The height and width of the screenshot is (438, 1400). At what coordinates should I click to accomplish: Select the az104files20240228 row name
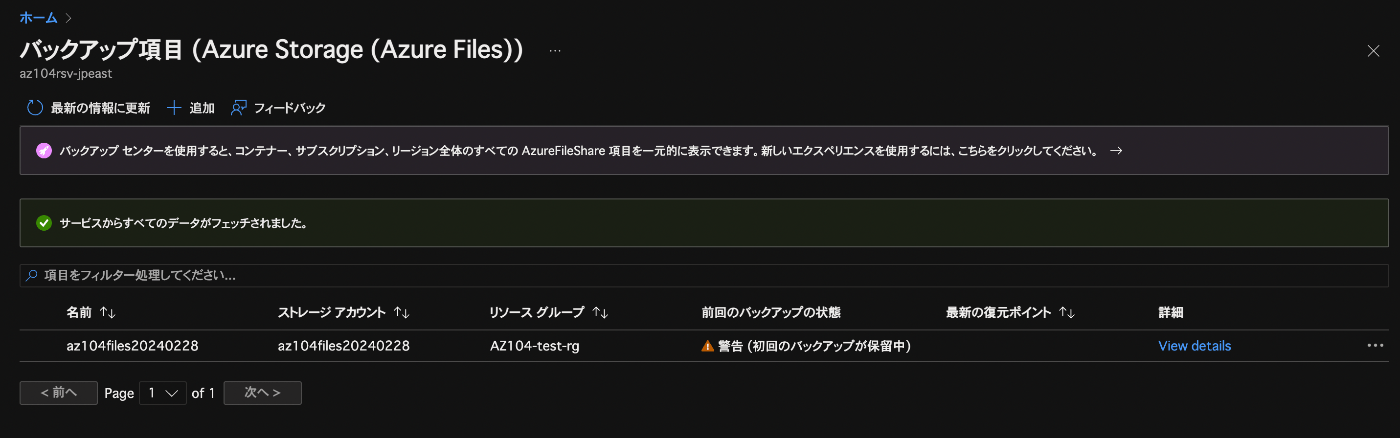point(132,346)
